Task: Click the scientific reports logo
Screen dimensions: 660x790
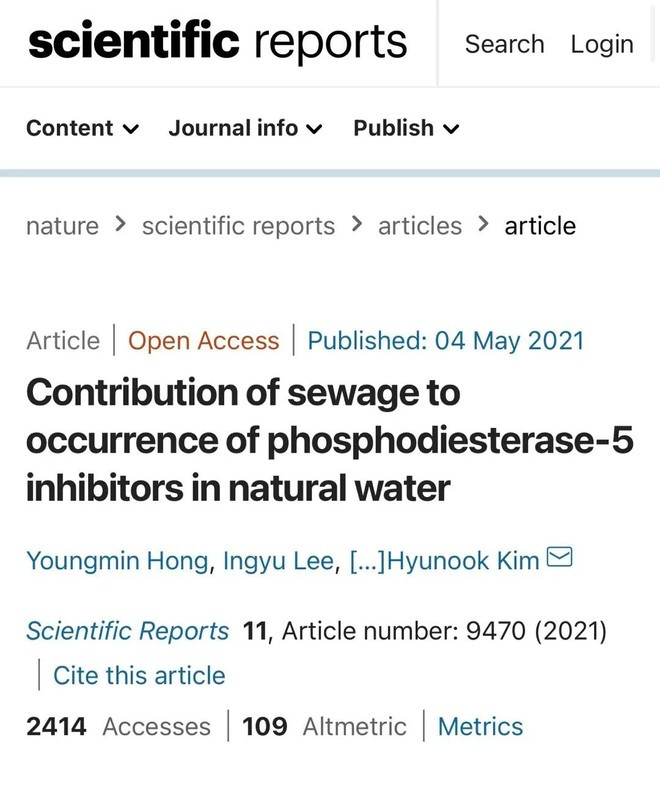Action: coord(217,43)
